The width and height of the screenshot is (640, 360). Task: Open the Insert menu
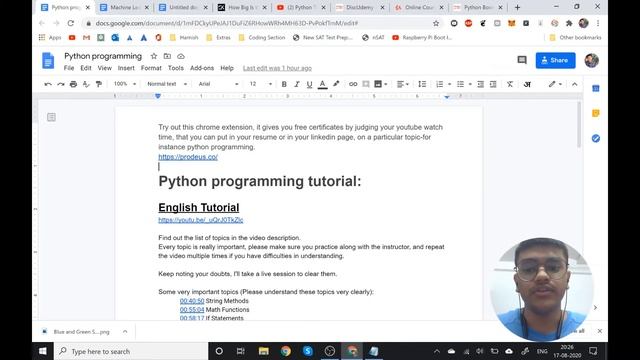(x=126, y=68)
